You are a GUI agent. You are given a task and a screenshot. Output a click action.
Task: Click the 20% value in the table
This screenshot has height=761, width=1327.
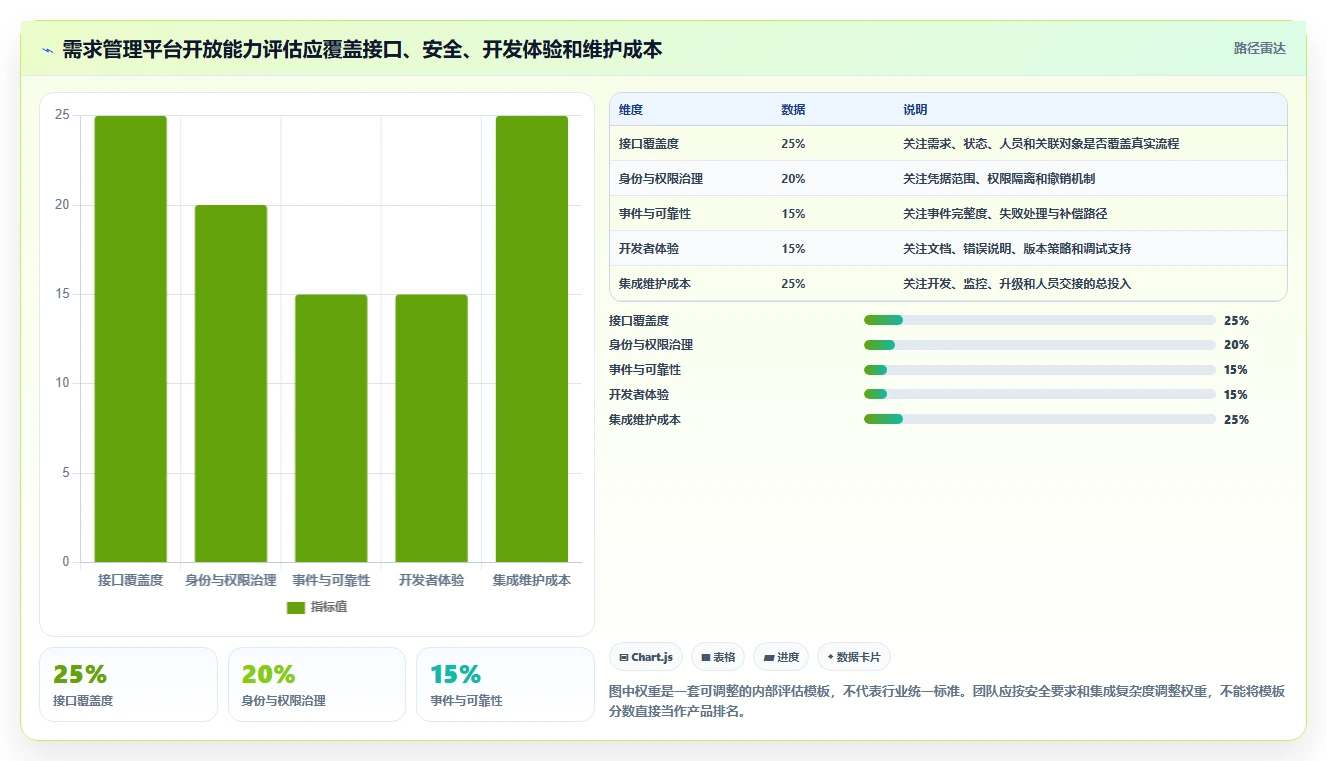point(793,179)
